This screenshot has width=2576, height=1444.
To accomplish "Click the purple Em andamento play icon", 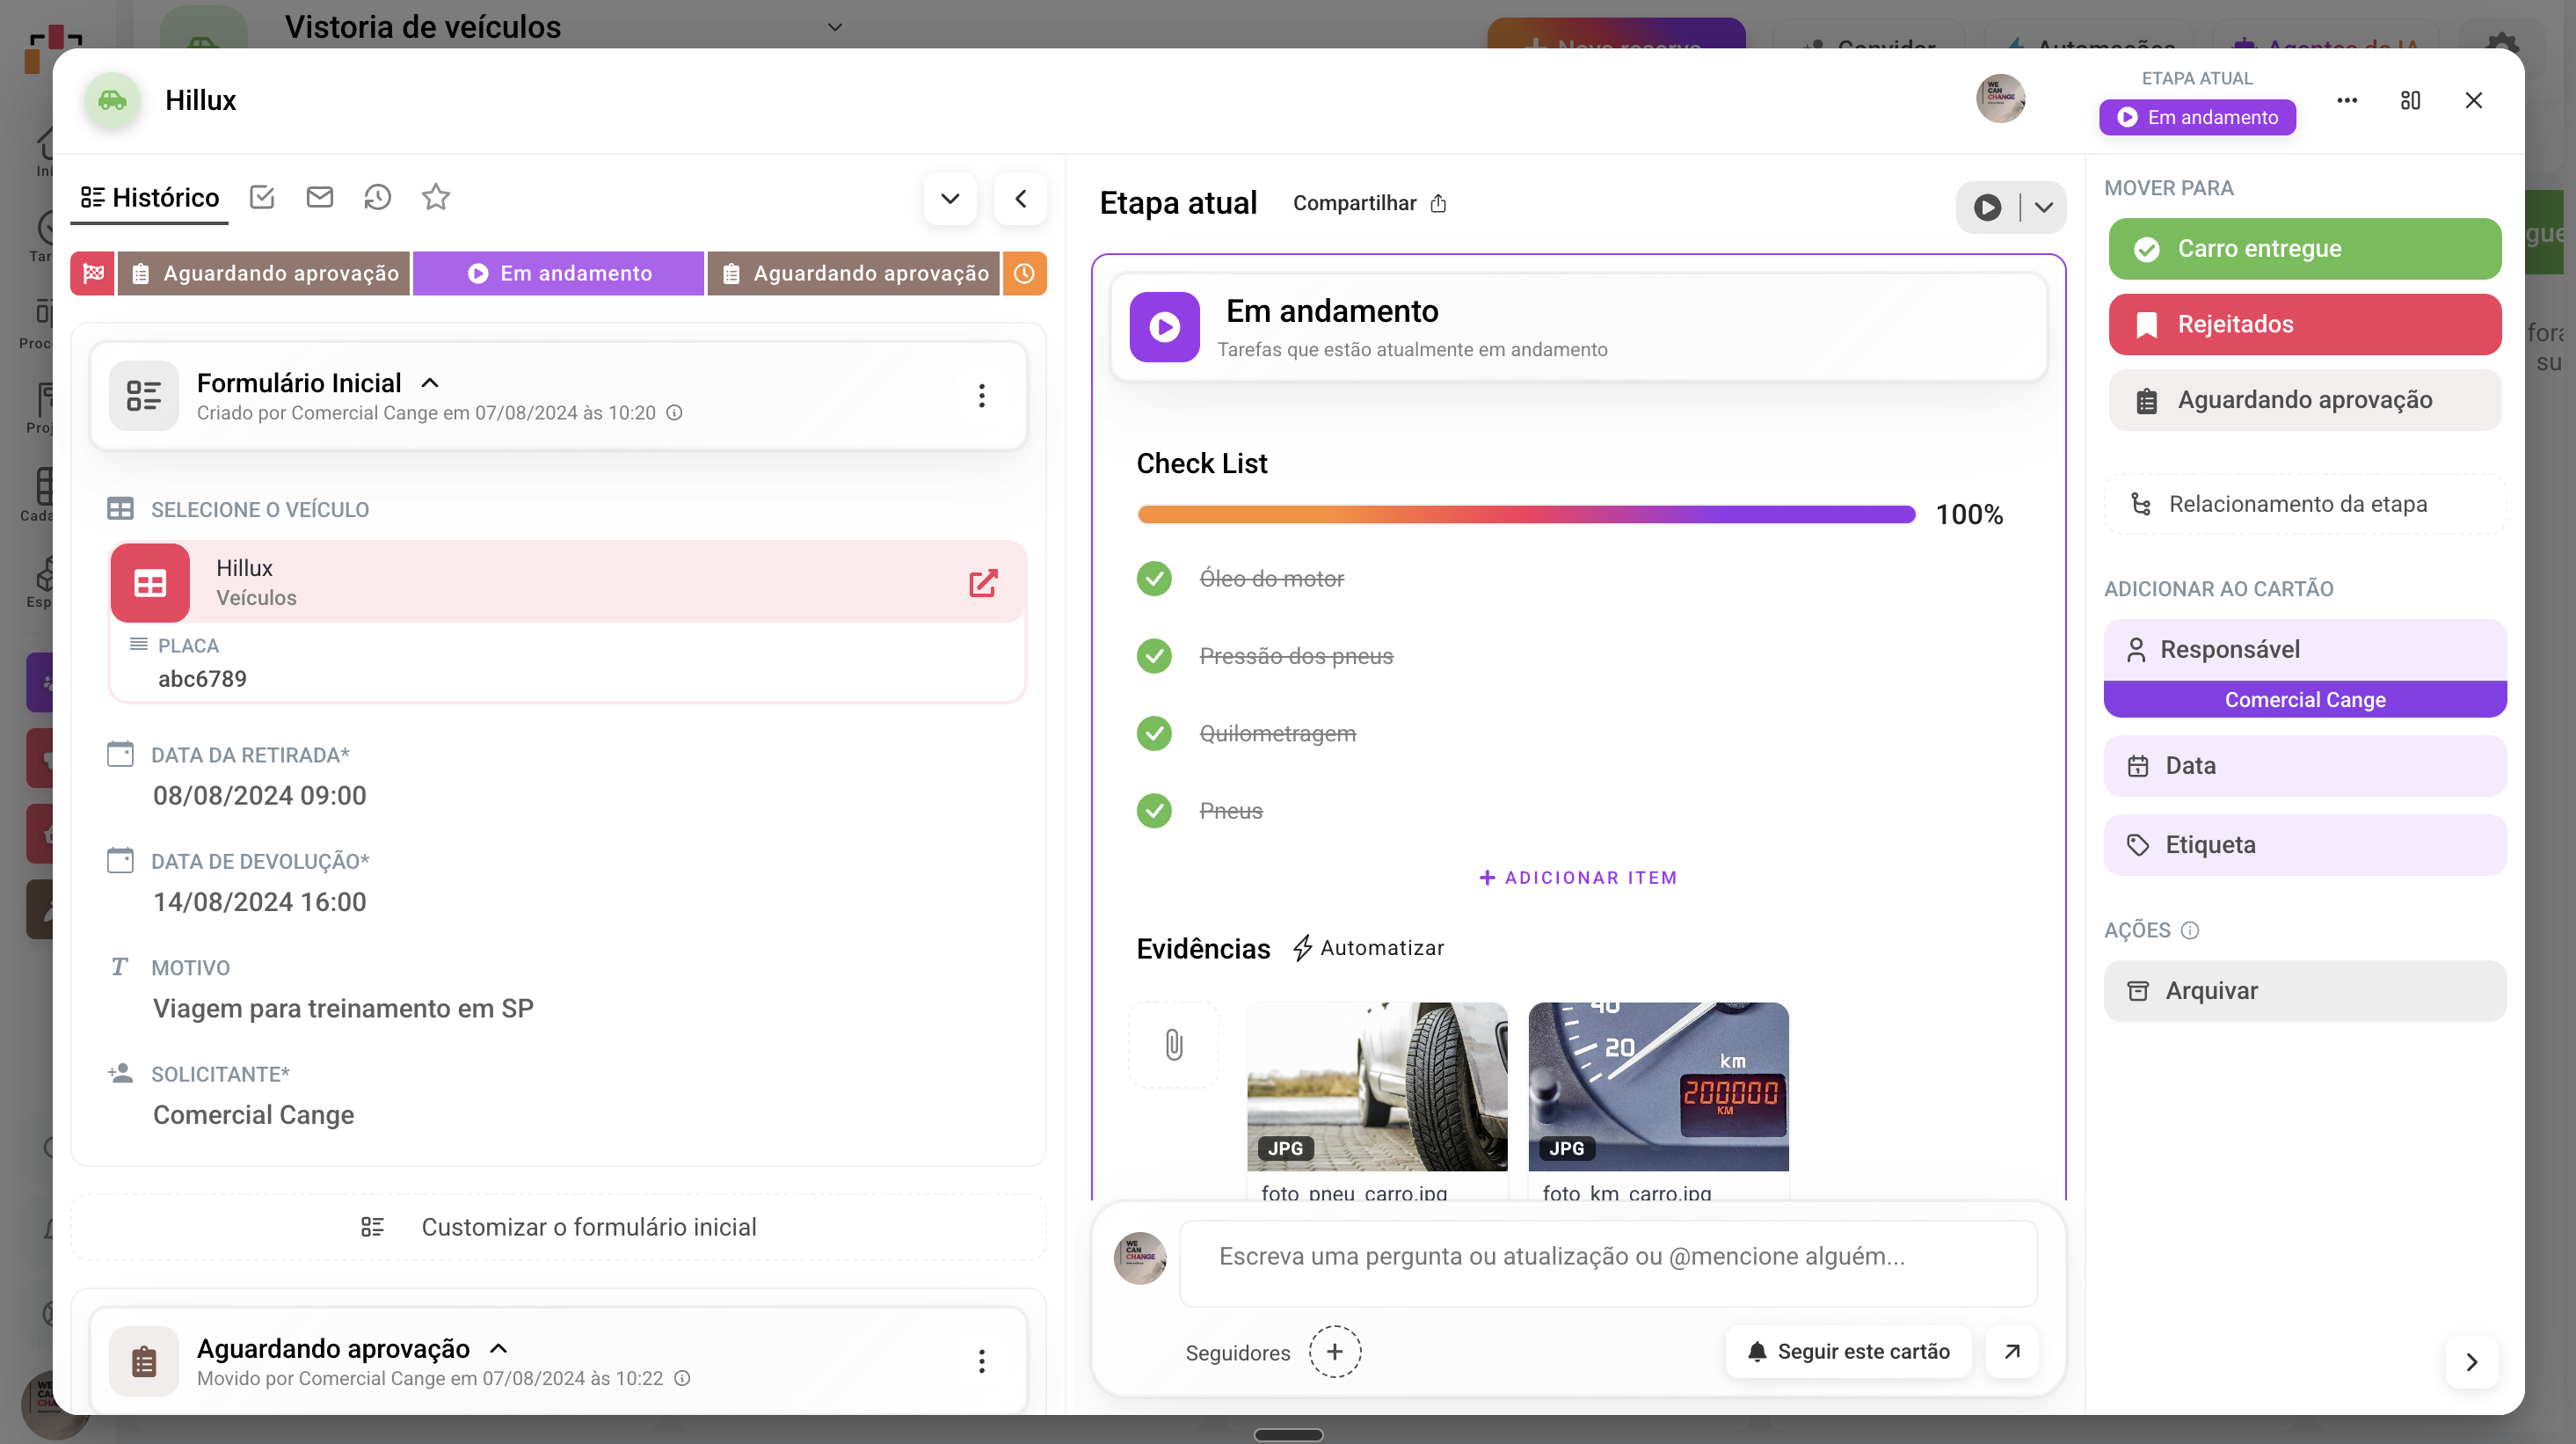I will pyautogui.click(x=1165, y=327).
